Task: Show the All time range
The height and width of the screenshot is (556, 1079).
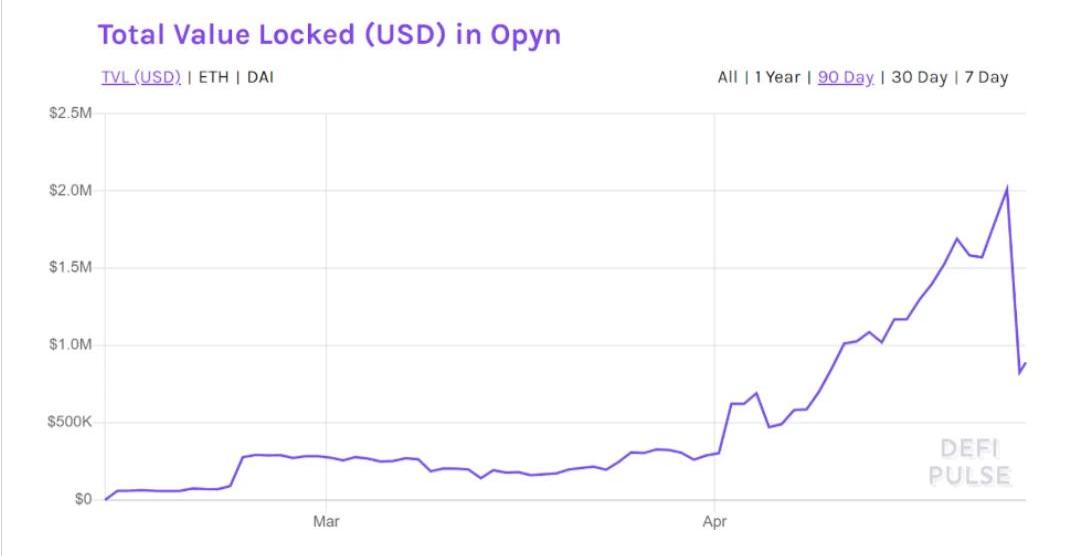Action: [x=727, y=78]
